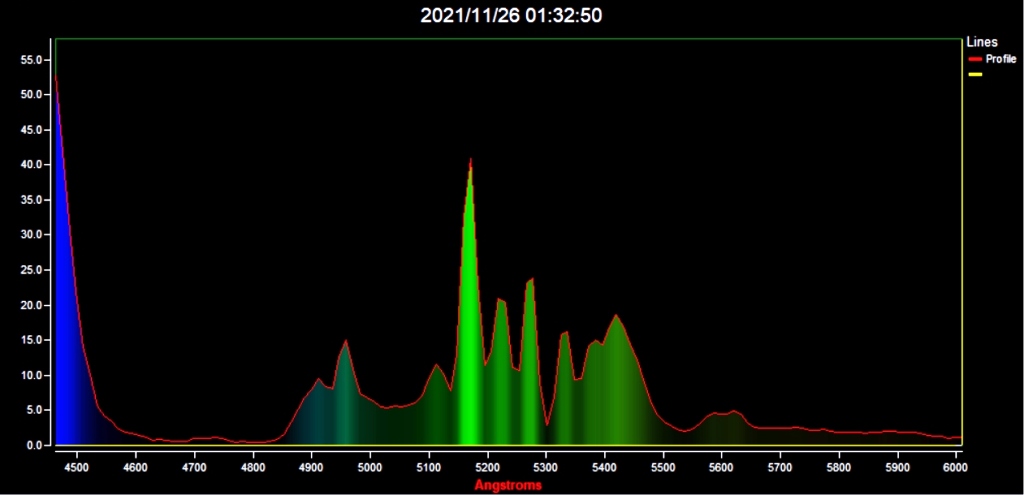
Task: Click the 55.0 label on y-axis
Action: (x=32, y=59)
